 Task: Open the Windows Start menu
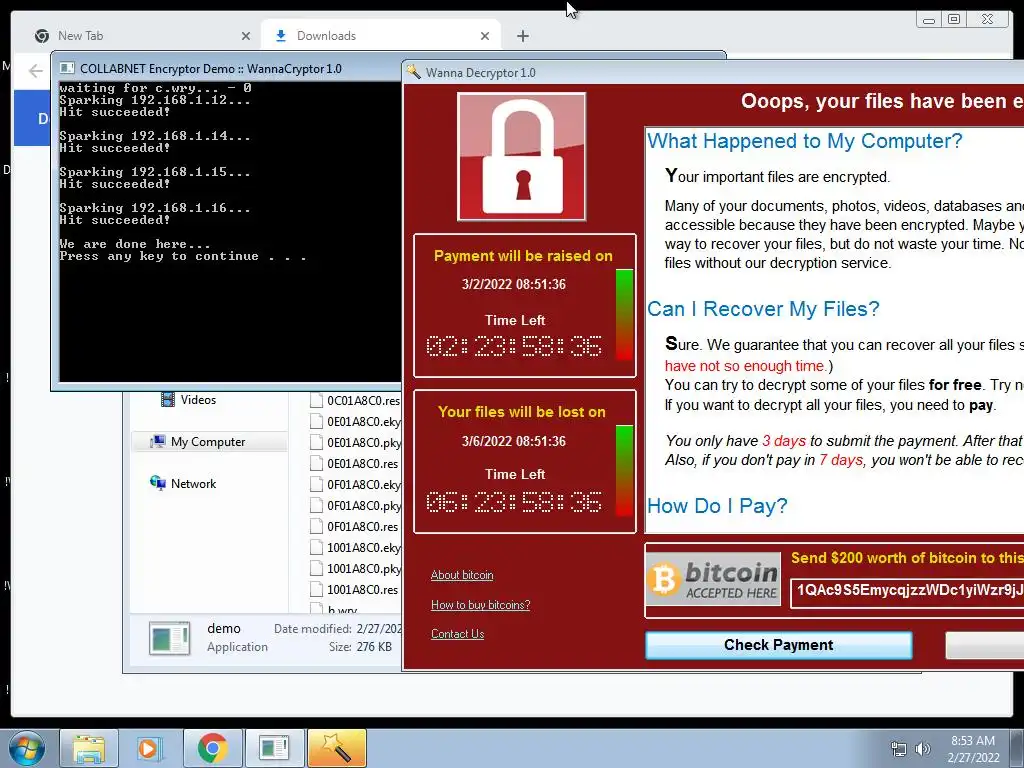[27, 748]
